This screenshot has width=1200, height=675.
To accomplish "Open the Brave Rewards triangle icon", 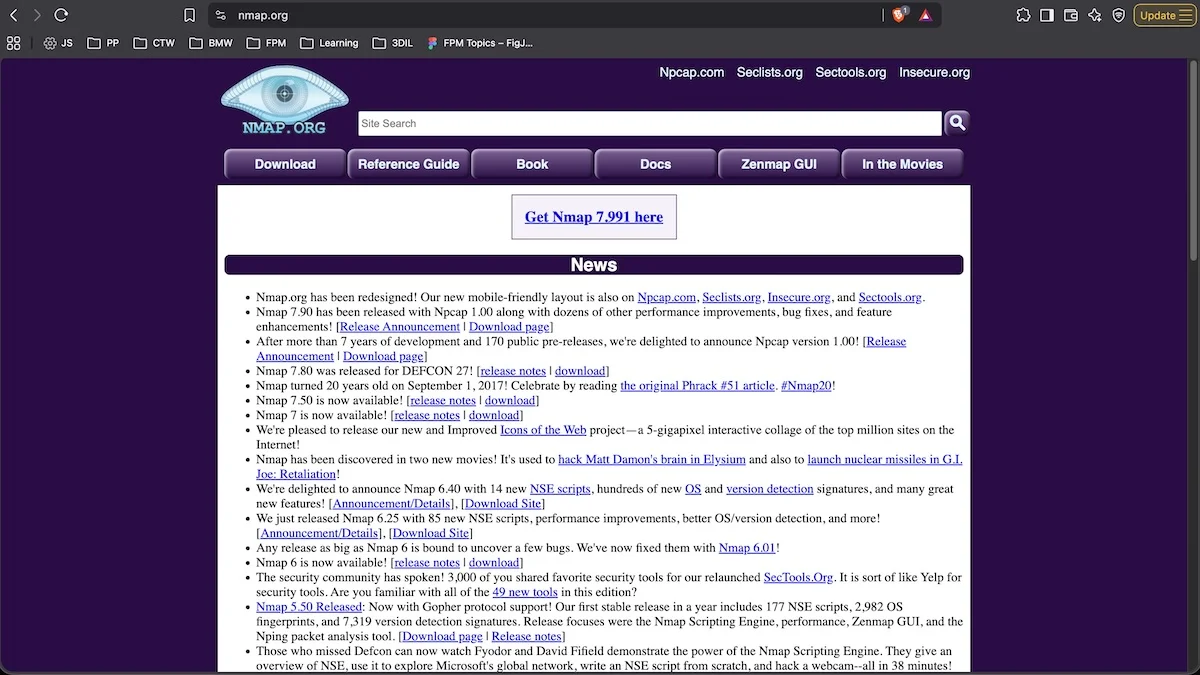I will (x=926, y=15).
